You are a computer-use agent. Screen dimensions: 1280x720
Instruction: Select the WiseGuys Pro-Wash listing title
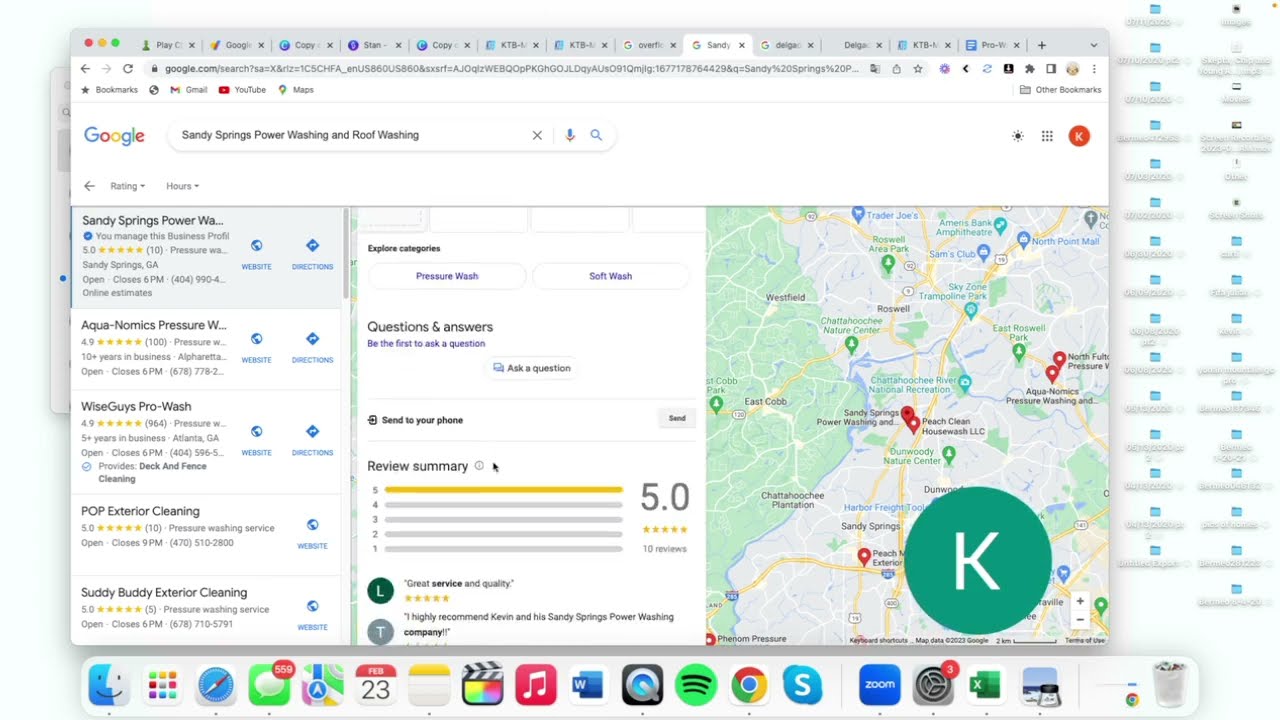click(136, 407)
